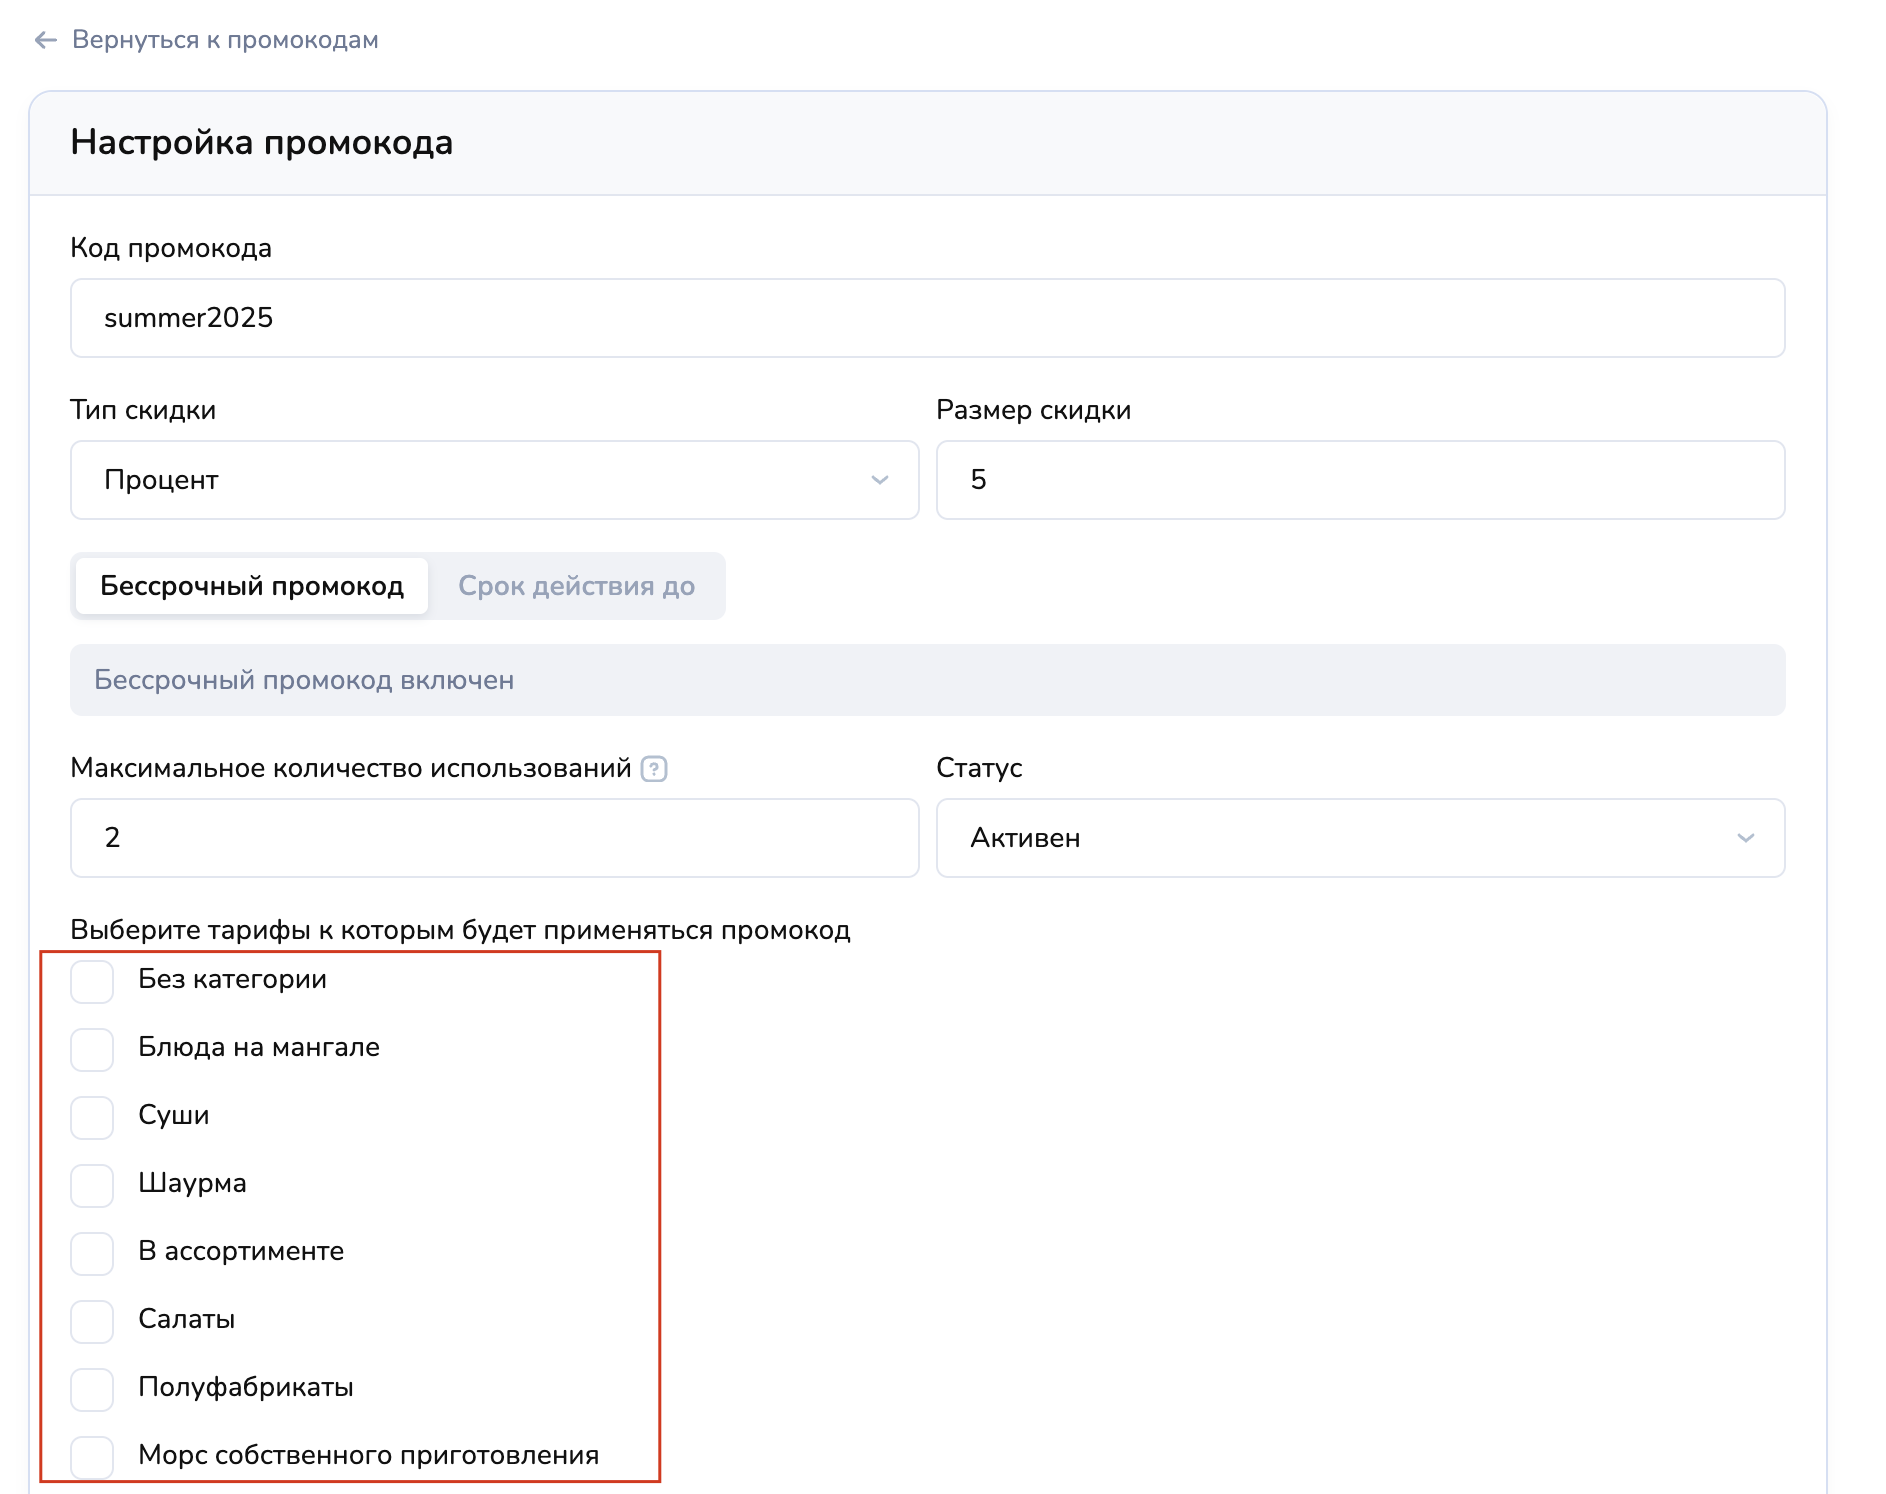Select the "Бессрочный промокод" tab

[252, 586]
